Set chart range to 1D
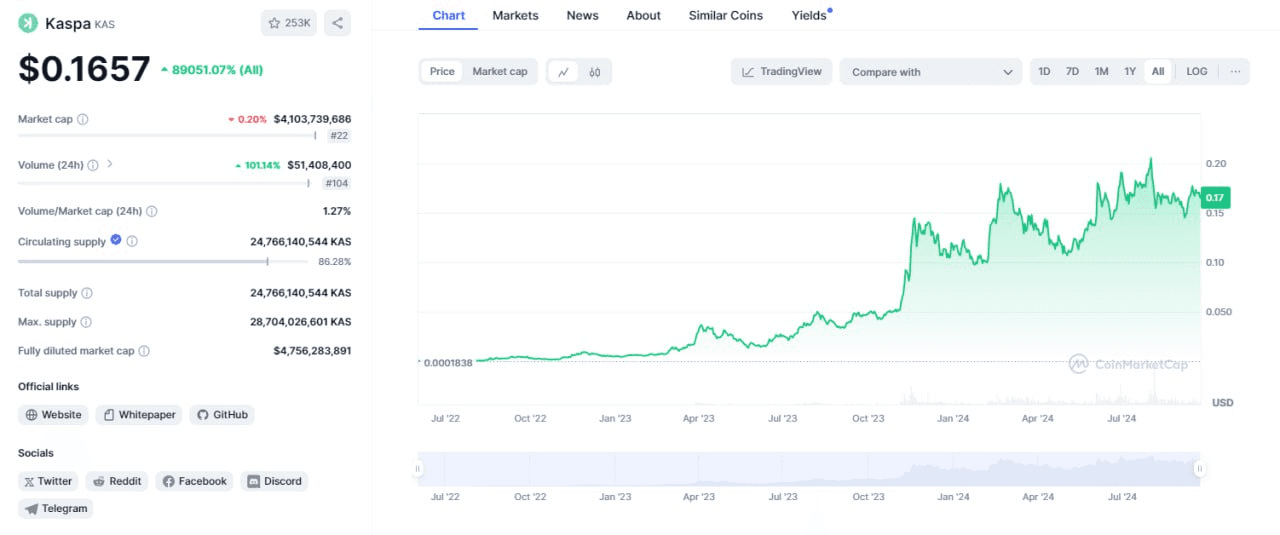The height and width of the screenshot is (535, 1280). tap(1044, 72)
